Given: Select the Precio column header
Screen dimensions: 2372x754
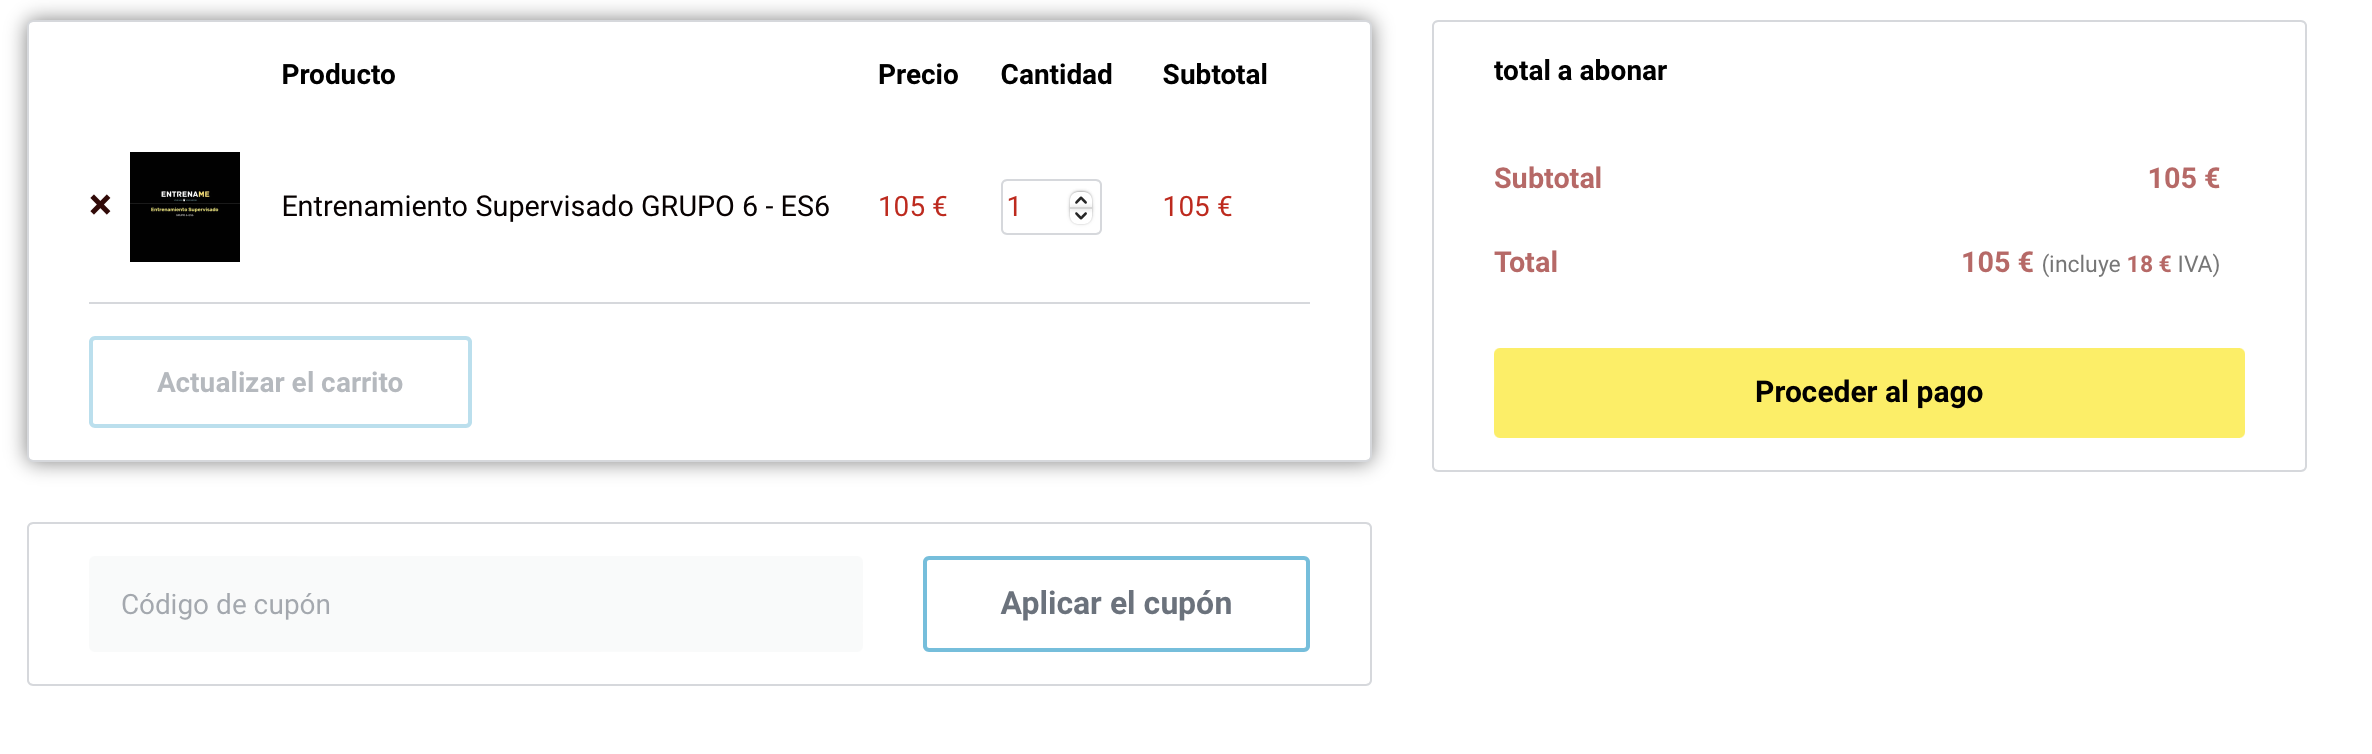Looking at the screenshot, I should pos(918,74).
